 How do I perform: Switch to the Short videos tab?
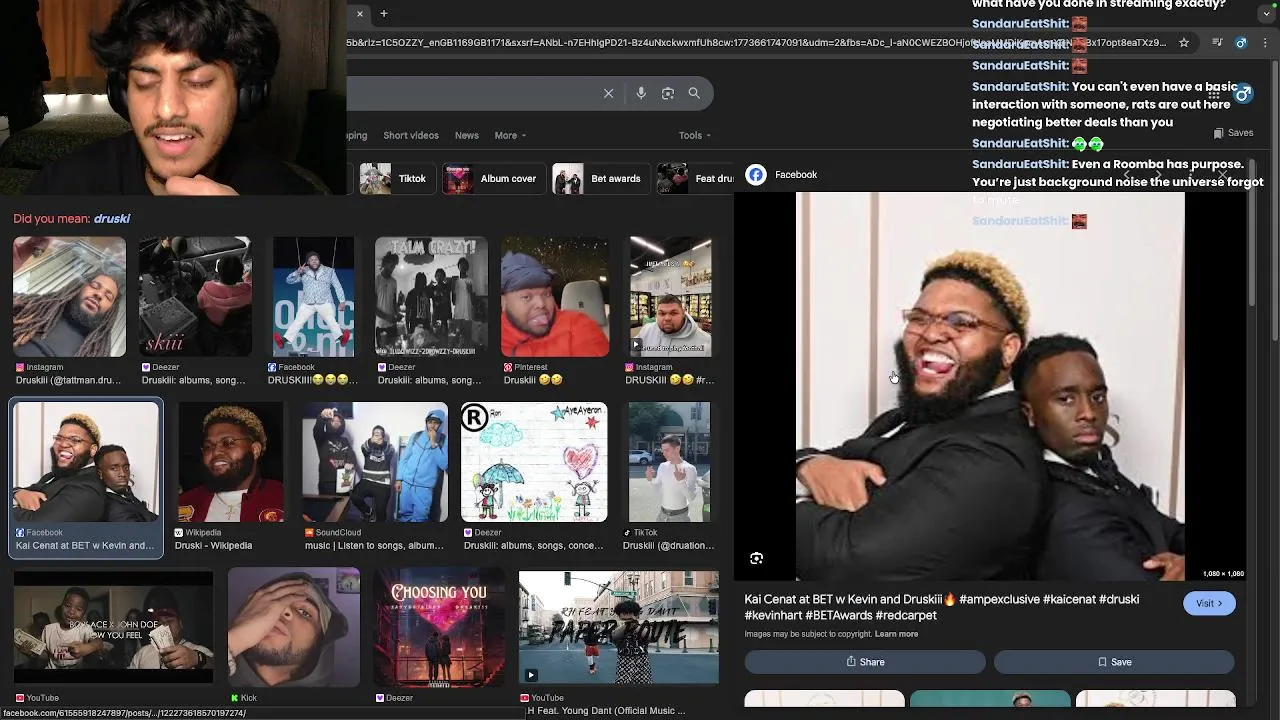411,135
